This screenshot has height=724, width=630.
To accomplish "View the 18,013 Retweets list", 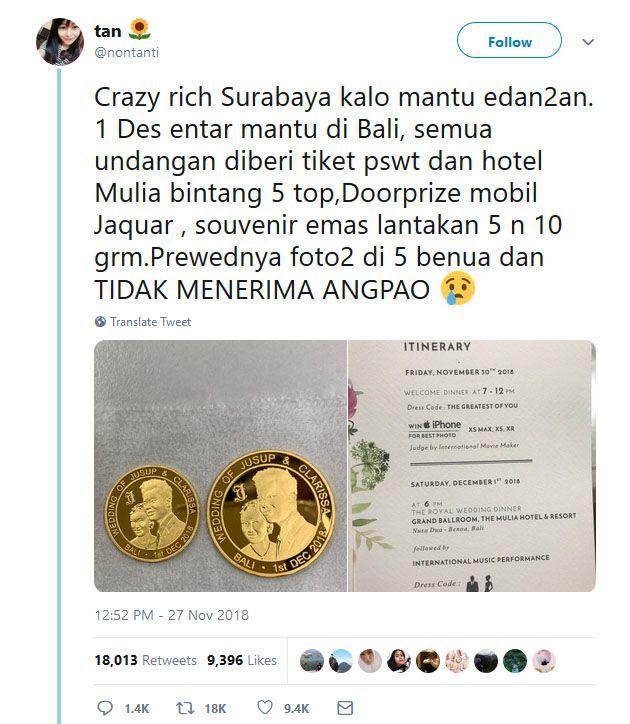I will tap(145, 660).
